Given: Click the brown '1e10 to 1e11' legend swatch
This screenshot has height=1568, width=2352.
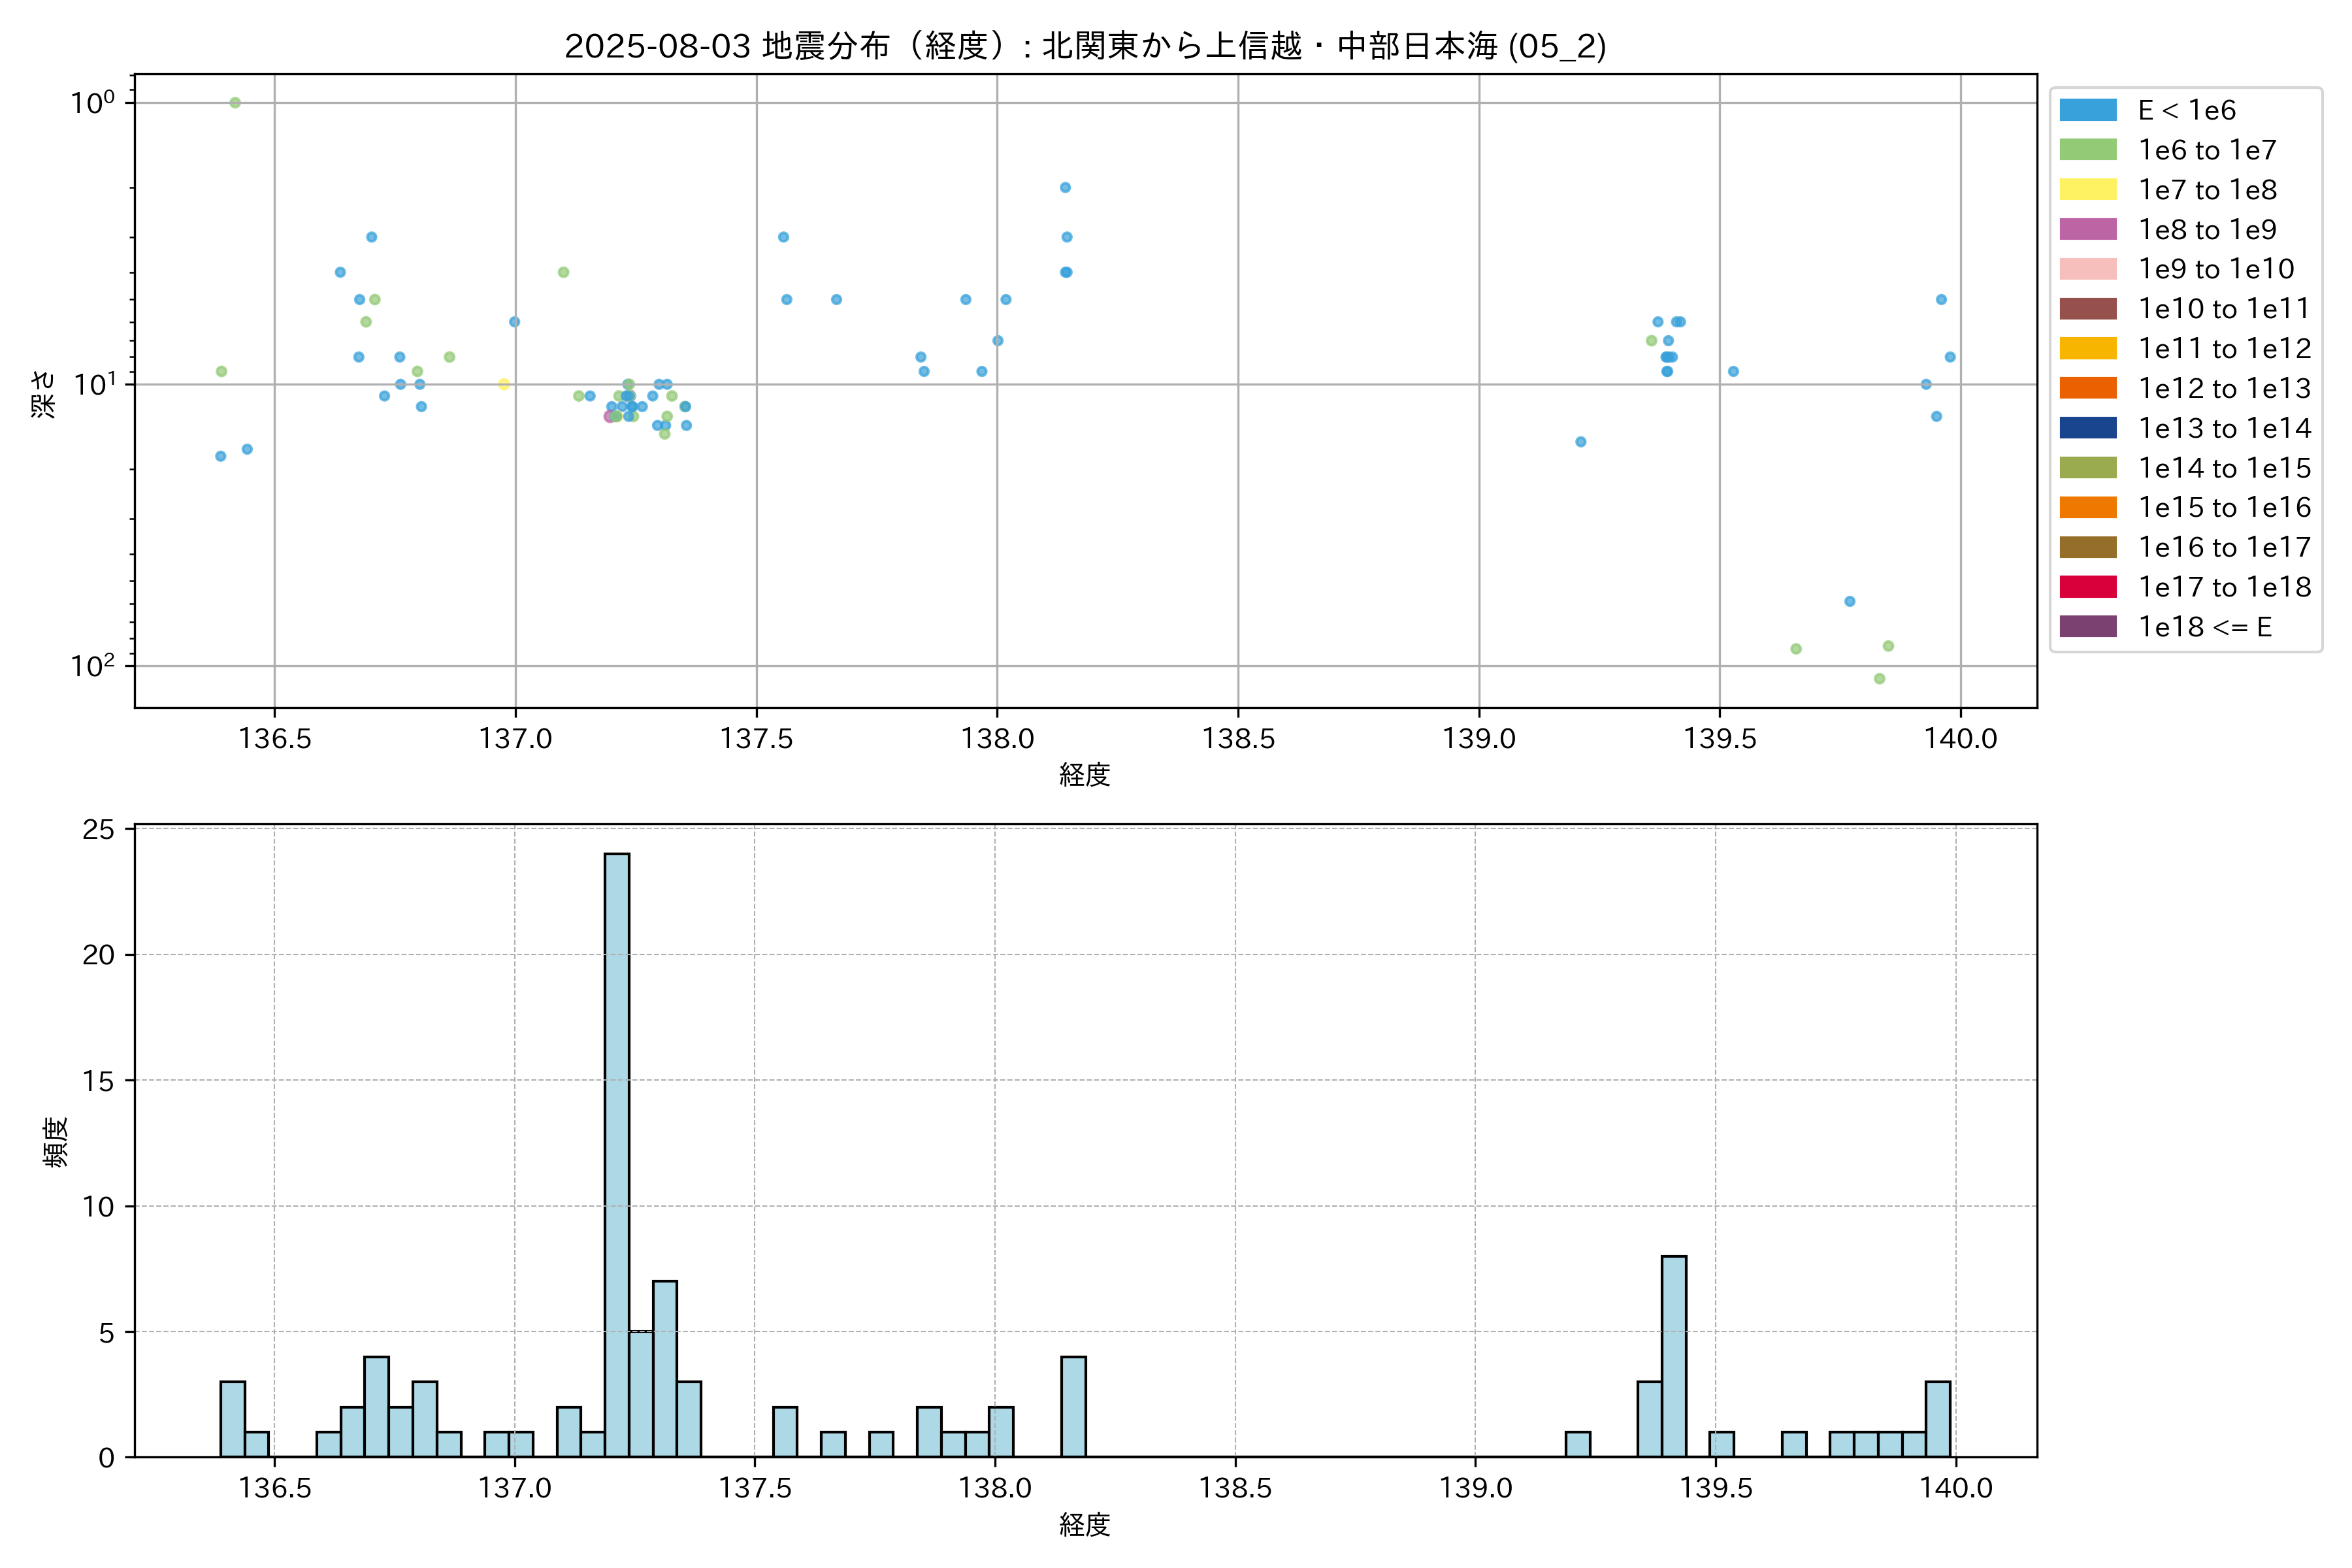Looking at the screenshot, I should pyautogui.click(x=2087, y=309).
